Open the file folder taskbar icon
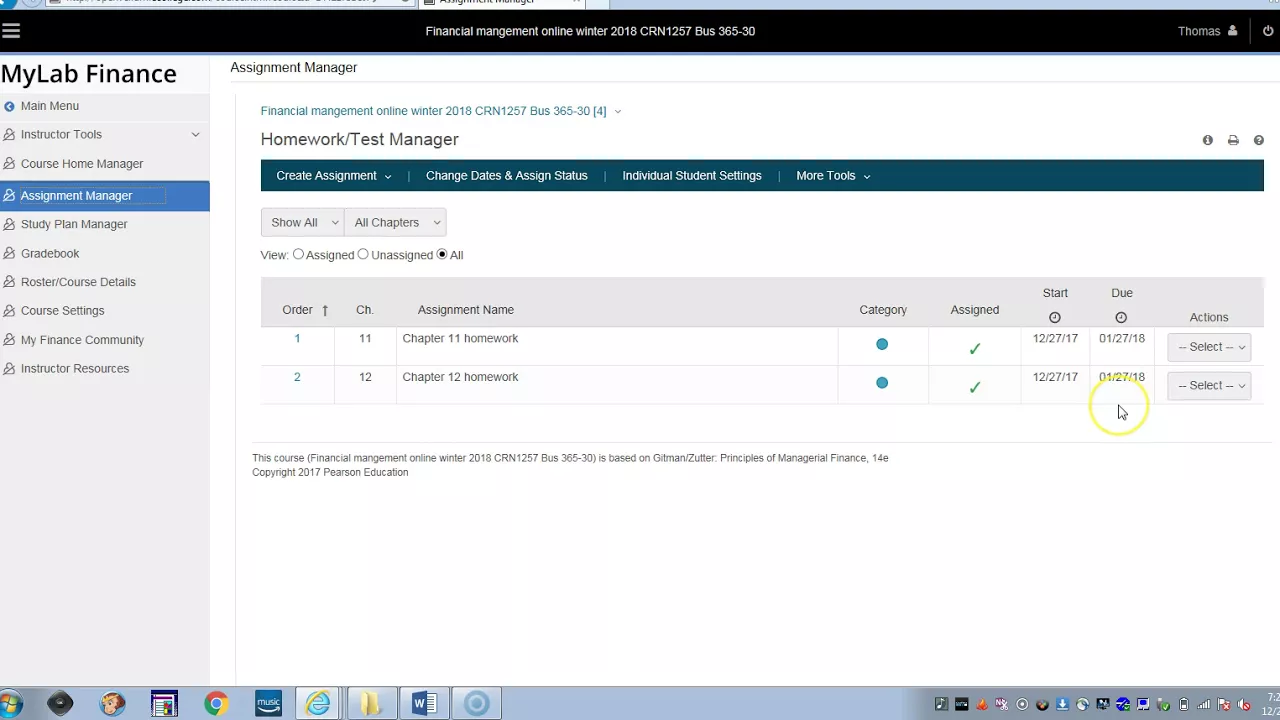 pyautogui.click(x=370, y=704)
